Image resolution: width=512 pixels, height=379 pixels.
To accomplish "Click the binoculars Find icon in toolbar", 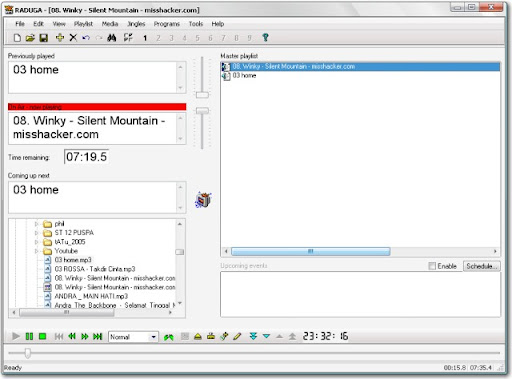I will (x=112, y=38).
